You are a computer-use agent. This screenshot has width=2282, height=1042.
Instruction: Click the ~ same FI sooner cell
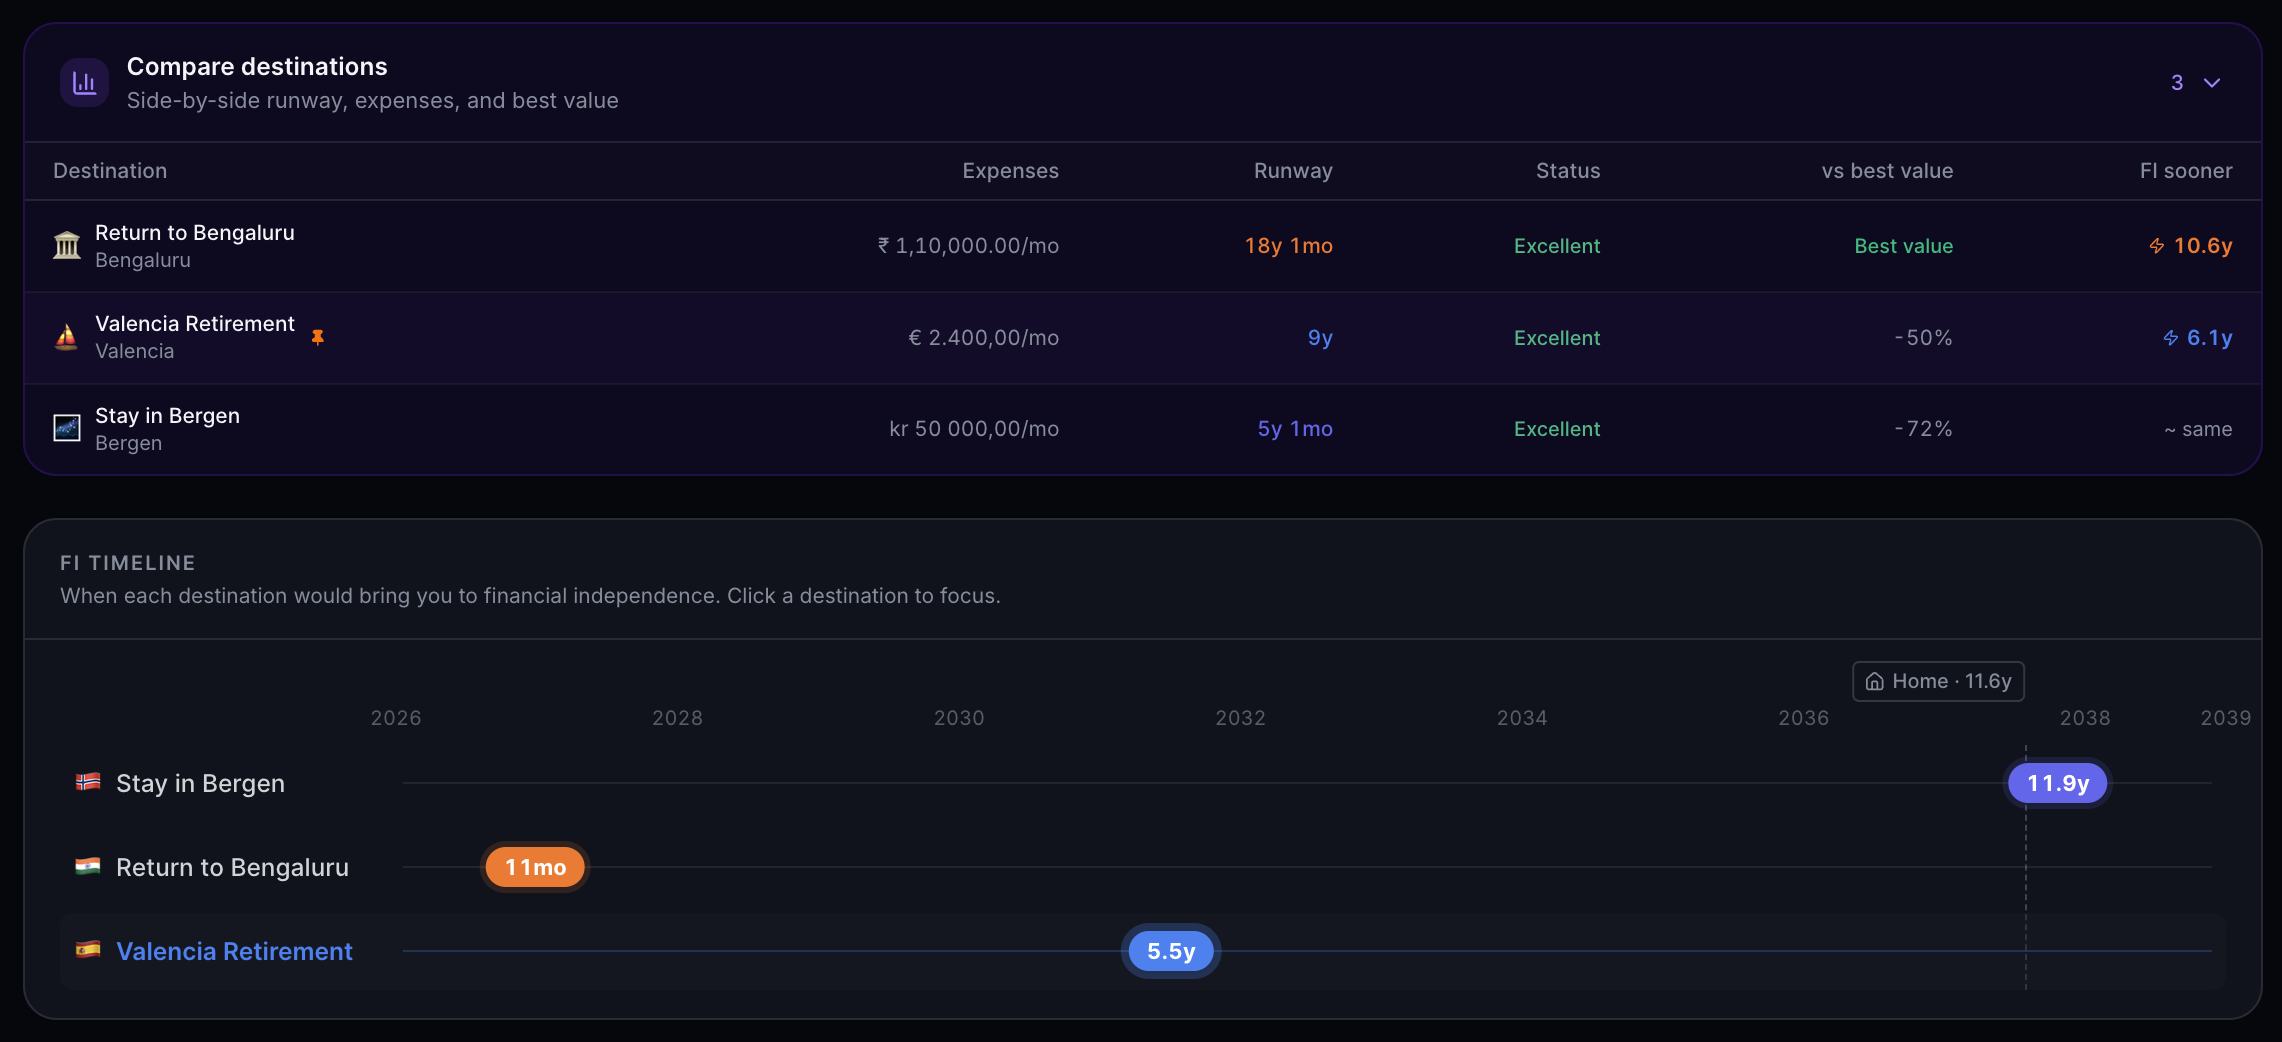click(x=2198, y=429)
